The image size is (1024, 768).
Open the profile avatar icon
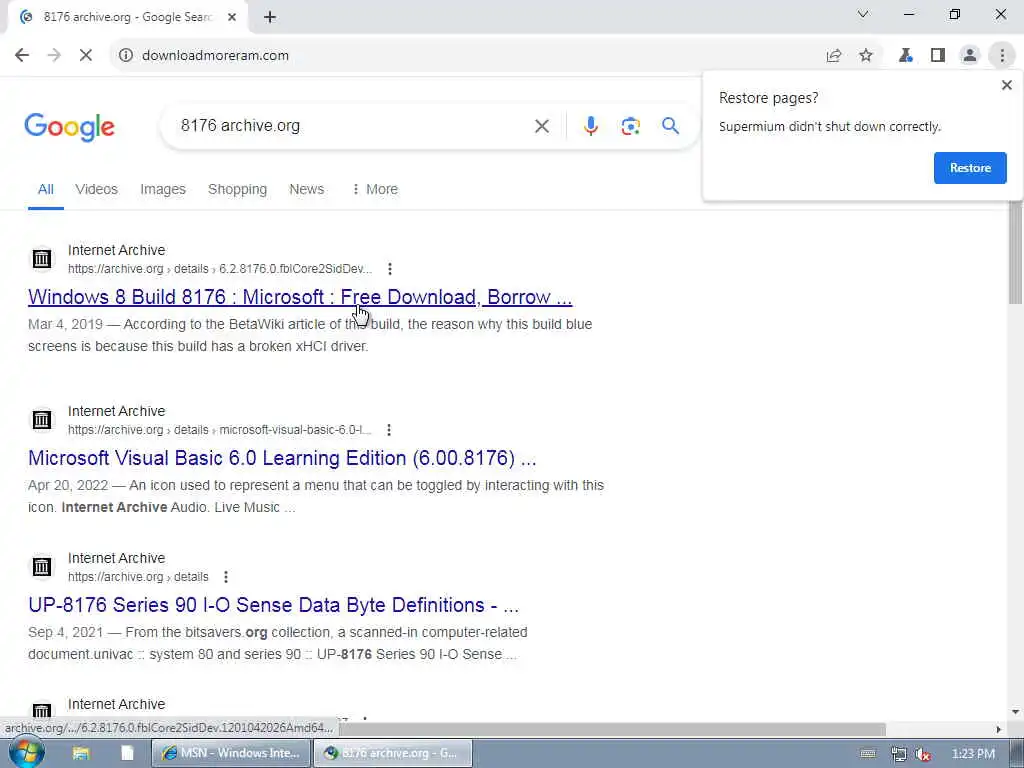pos(970,56)
